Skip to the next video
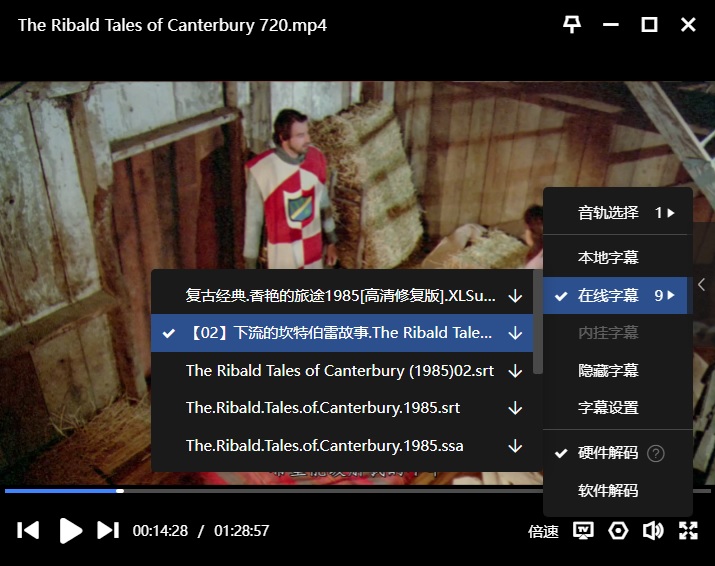This screenshot has width=715, height=566. (108, 530)
